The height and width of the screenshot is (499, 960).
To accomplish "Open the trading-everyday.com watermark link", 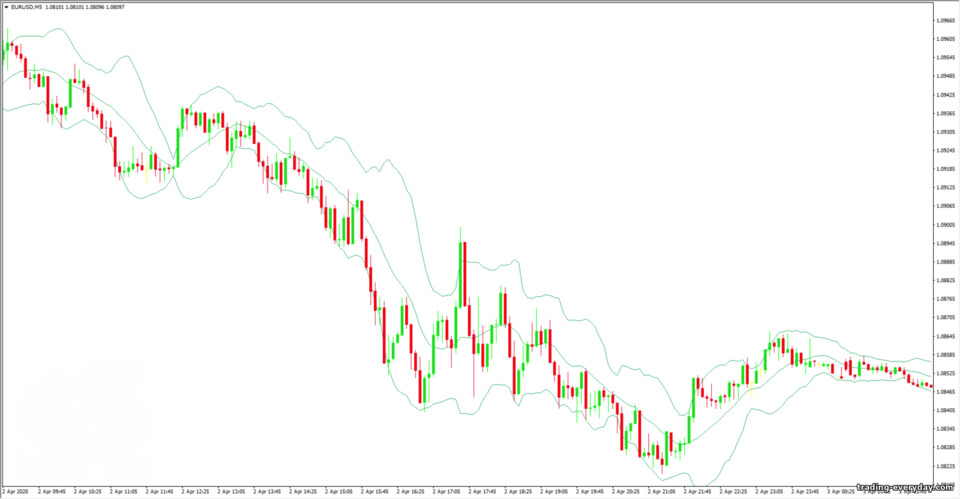I will pos(905,488).
